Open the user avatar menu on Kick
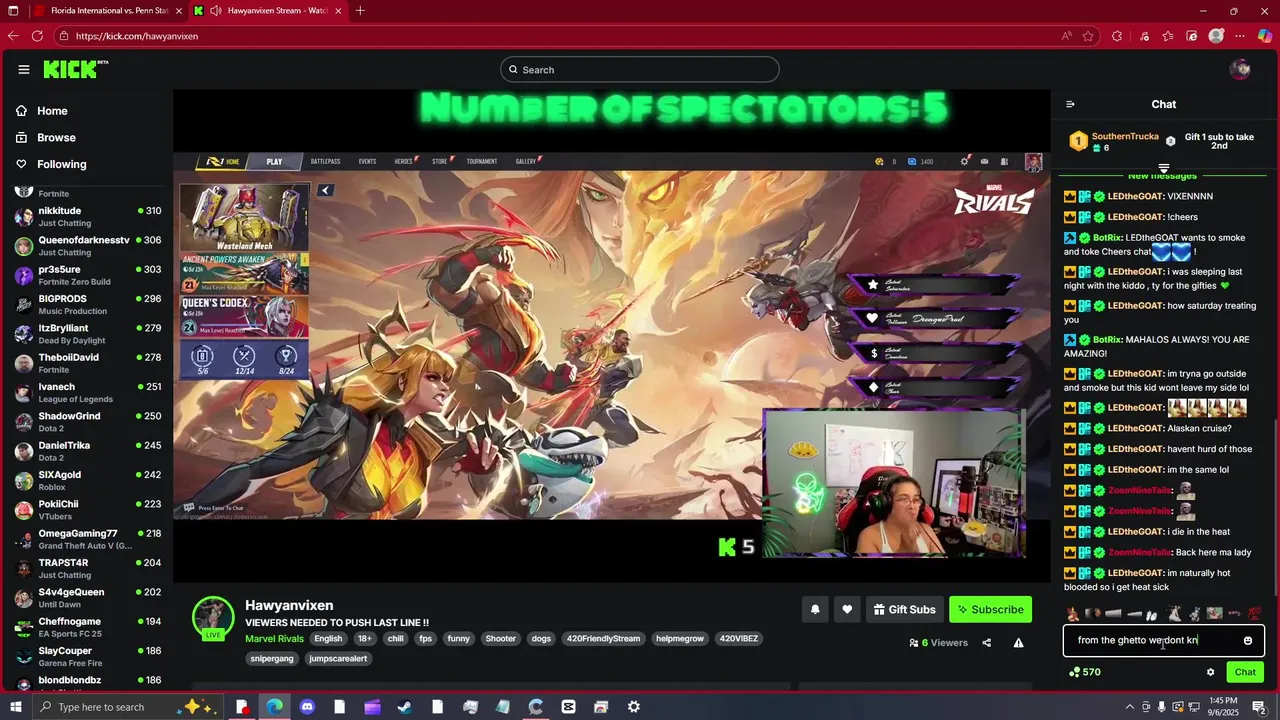Viewport: 1280px width, 720px height. pyautogui.click(x=1240, y=69)
